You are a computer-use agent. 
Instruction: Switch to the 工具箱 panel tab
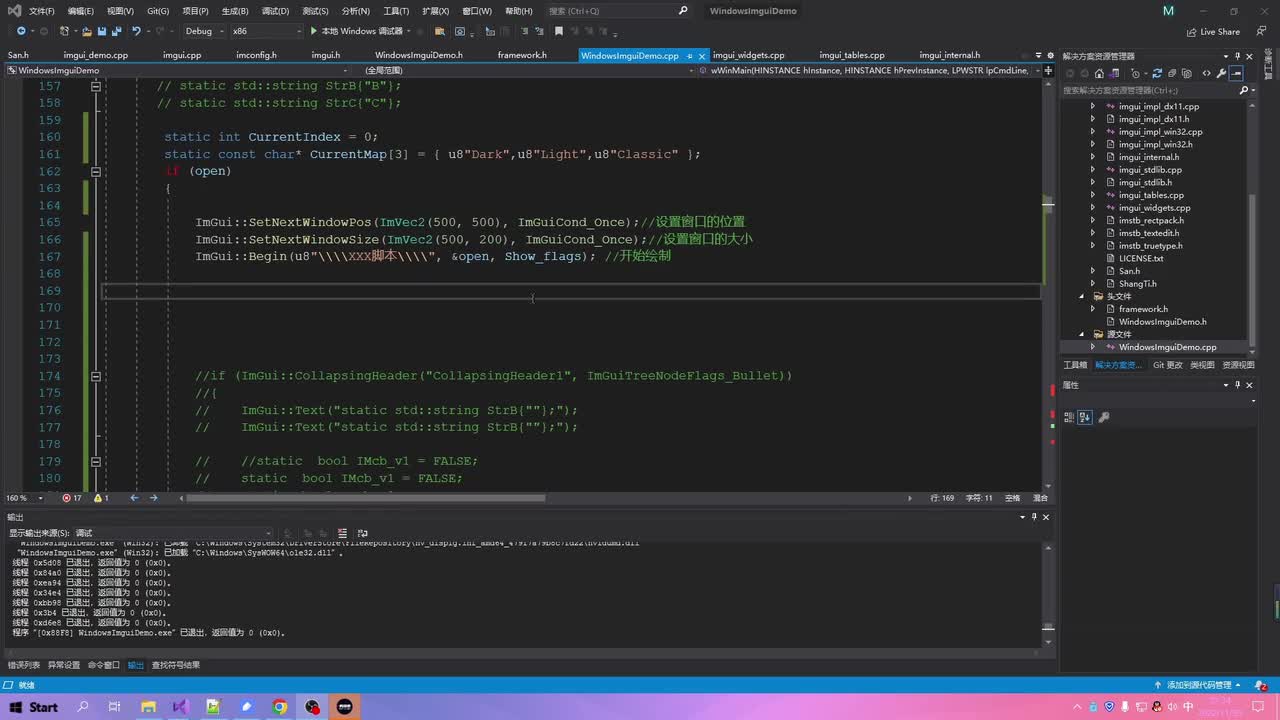tap(1075, 365)
